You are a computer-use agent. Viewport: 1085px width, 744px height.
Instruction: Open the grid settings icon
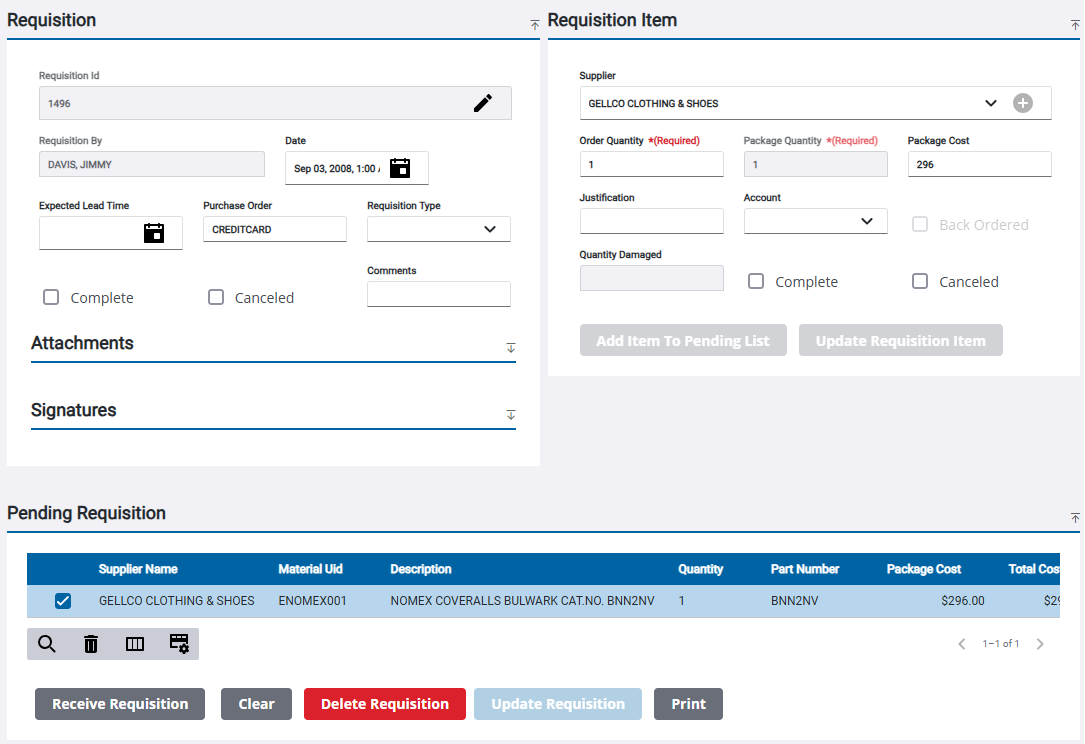pos(179,644)
